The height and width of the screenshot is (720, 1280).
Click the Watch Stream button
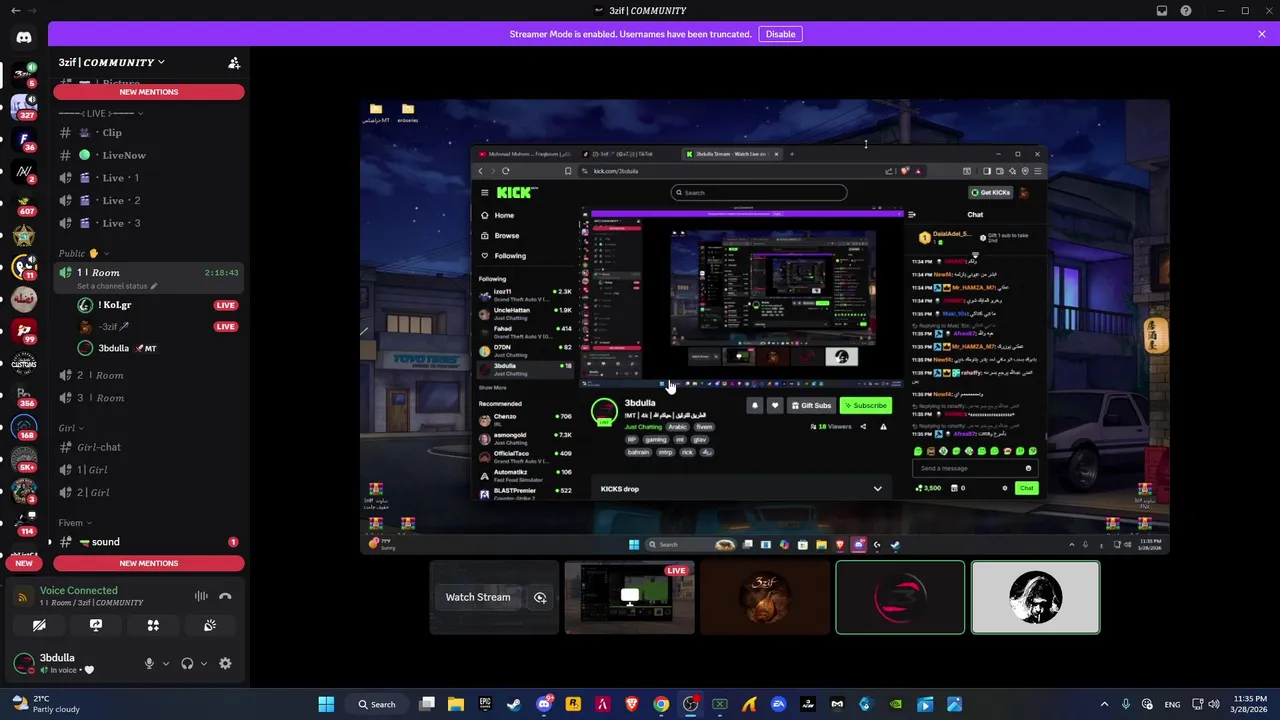click(x=478, y=597)
